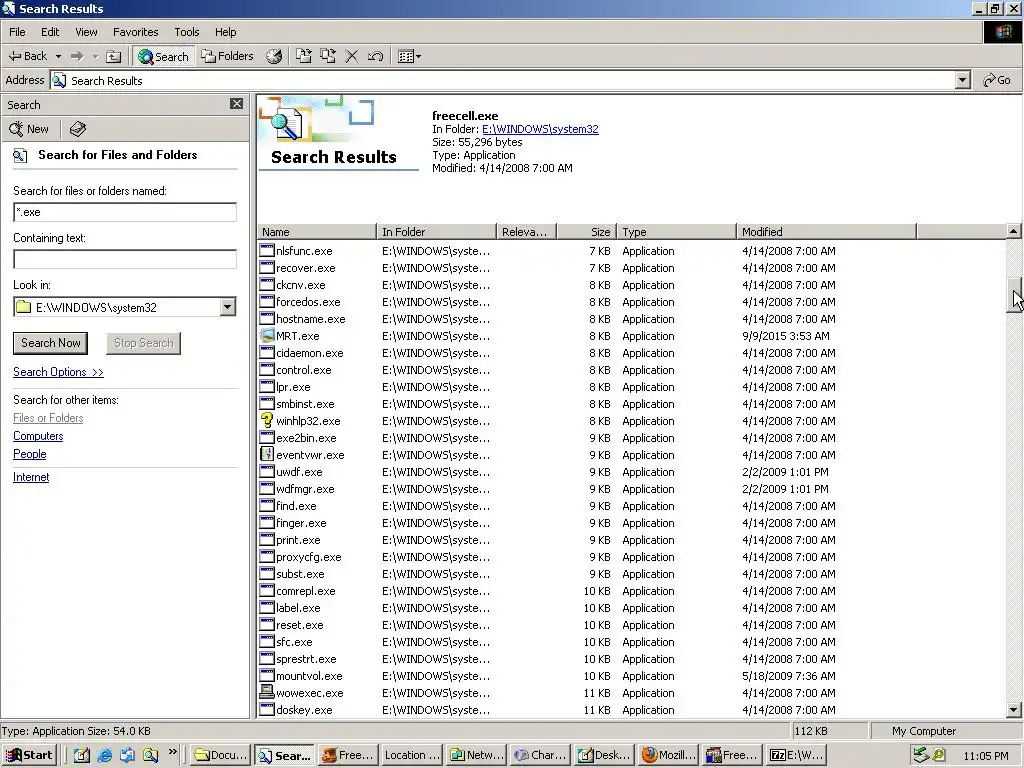Click the Start button
Image resolution: width=1024 pixels, height=768 pixels.
29,755
